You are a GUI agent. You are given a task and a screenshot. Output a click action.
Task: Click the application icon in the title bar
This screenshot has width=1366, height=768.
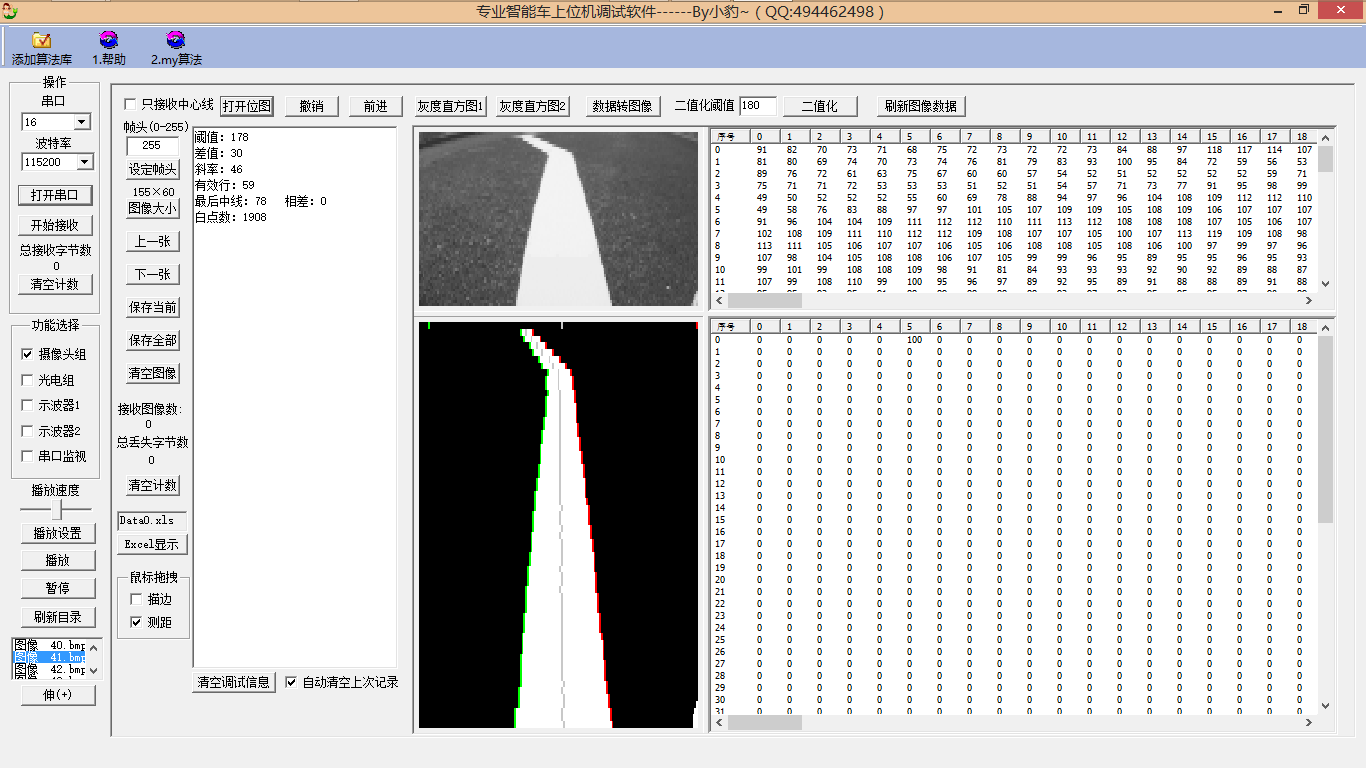coord(10,11)
